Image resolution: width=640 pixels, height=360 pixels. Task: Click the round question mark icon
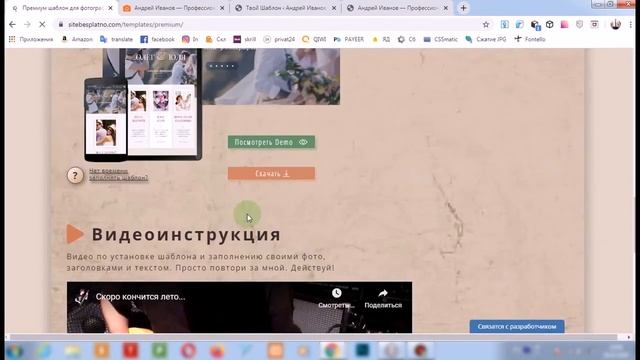[75, 176]
